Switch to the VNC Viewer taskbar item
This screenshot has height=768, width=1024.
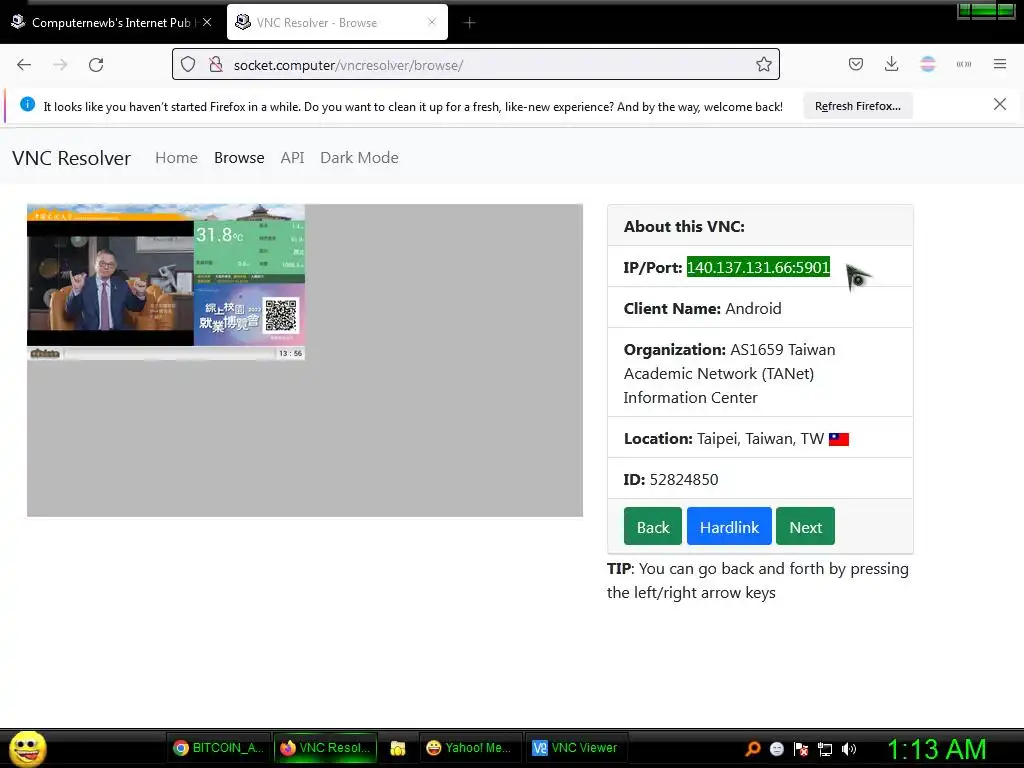click(x=575, y=748)
